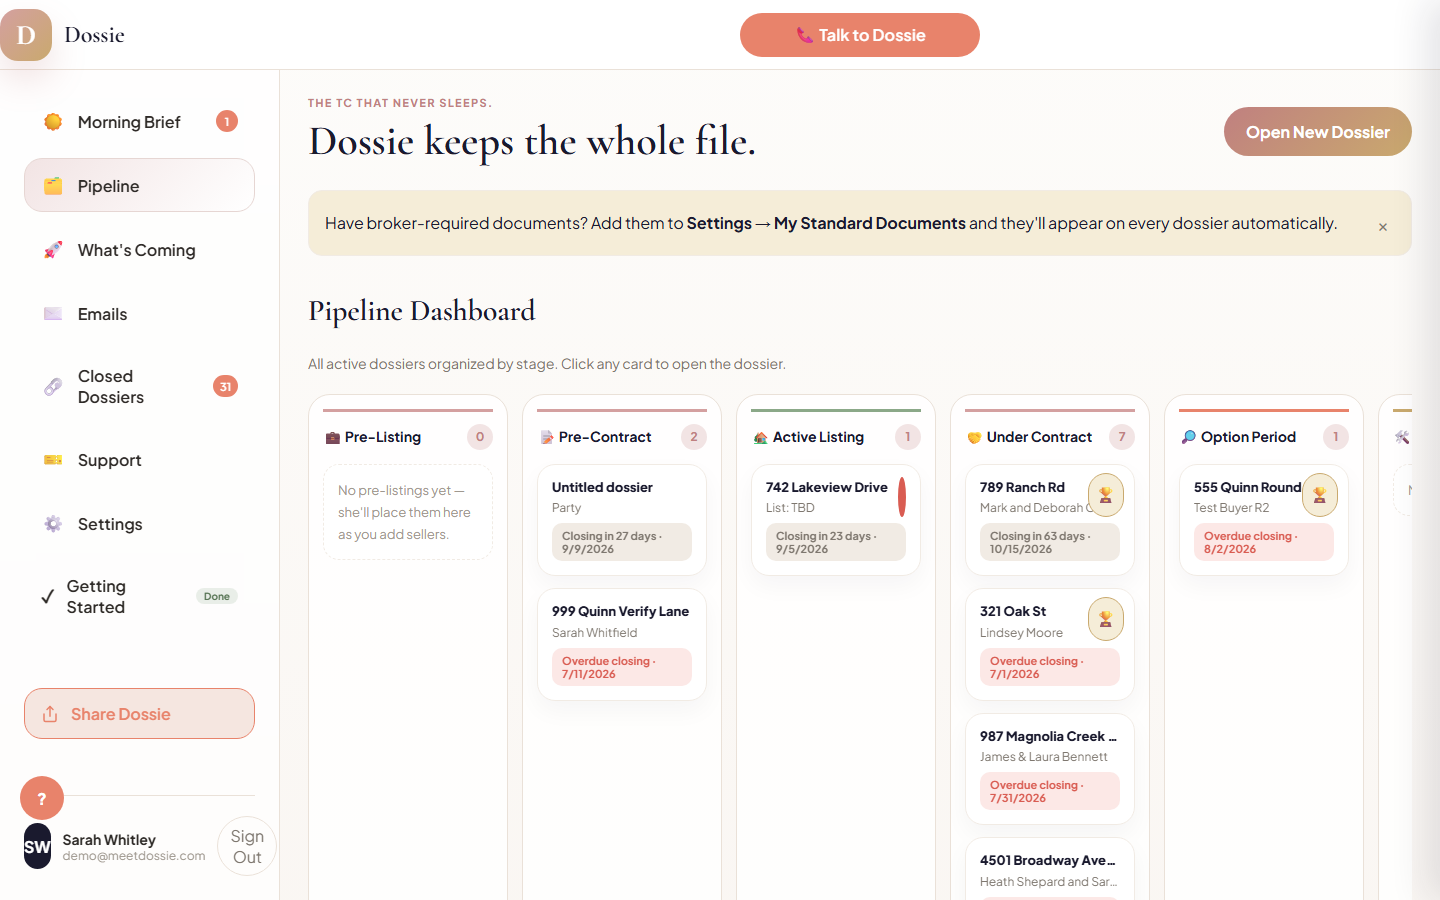
Task: Click the Sign Out button
Action: click(247, 846)
